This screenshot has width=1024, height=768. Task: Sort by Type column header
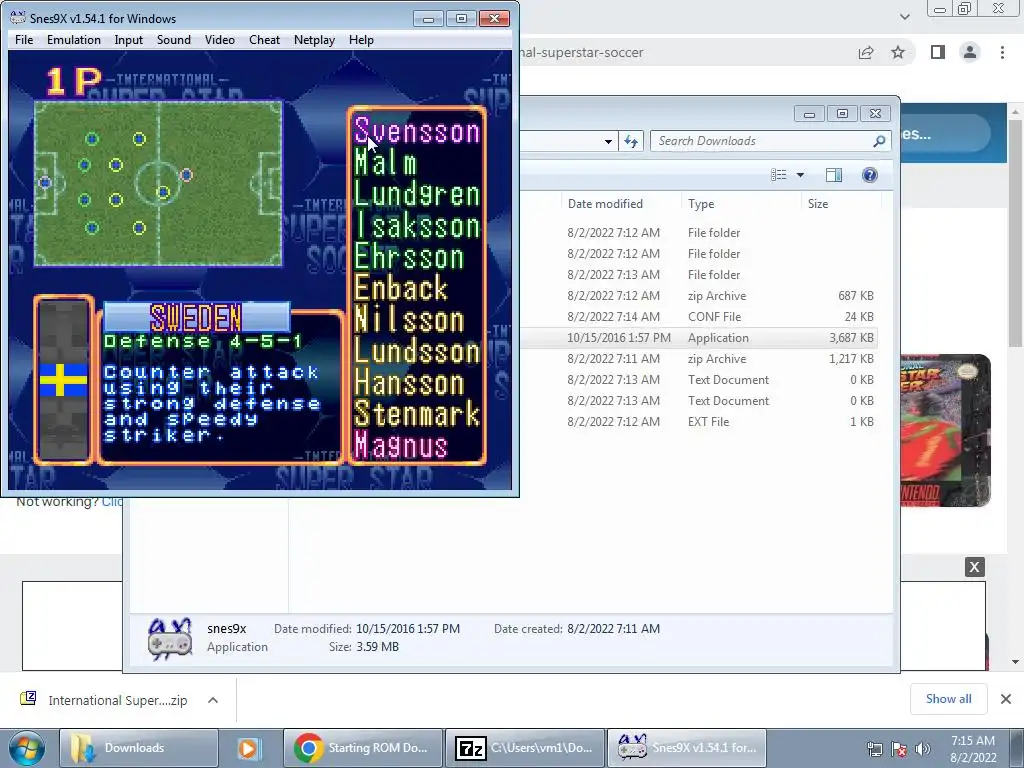click(701, 204)
